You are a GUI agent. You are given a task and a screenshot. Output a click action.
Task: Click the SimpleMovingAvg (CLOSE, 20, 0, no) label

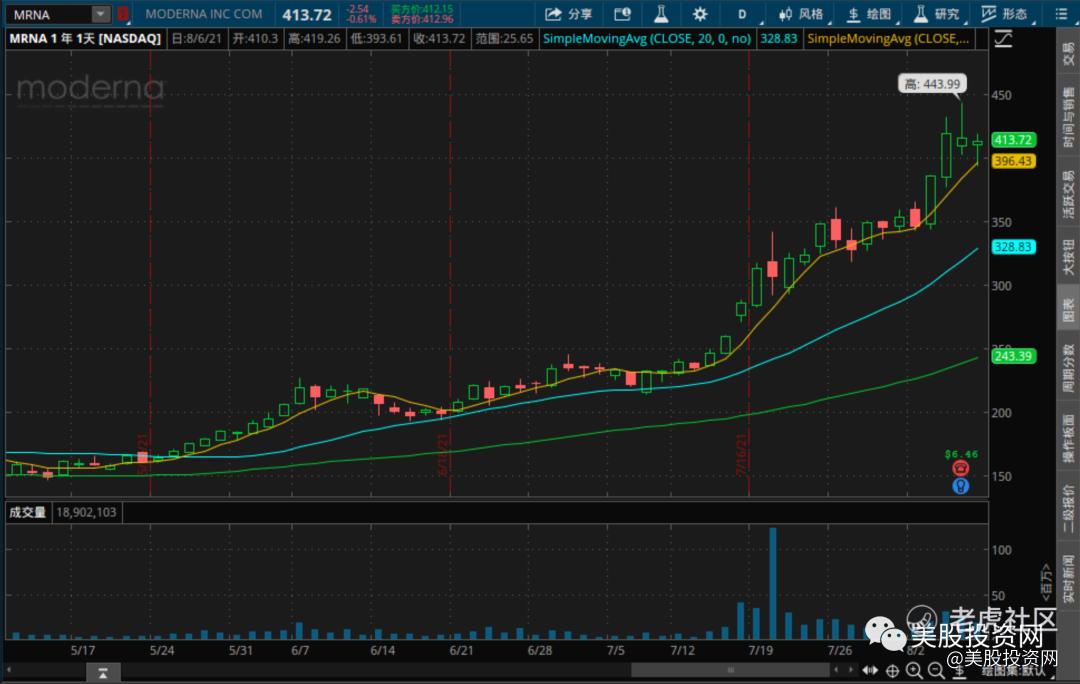[x=647, y=39]
